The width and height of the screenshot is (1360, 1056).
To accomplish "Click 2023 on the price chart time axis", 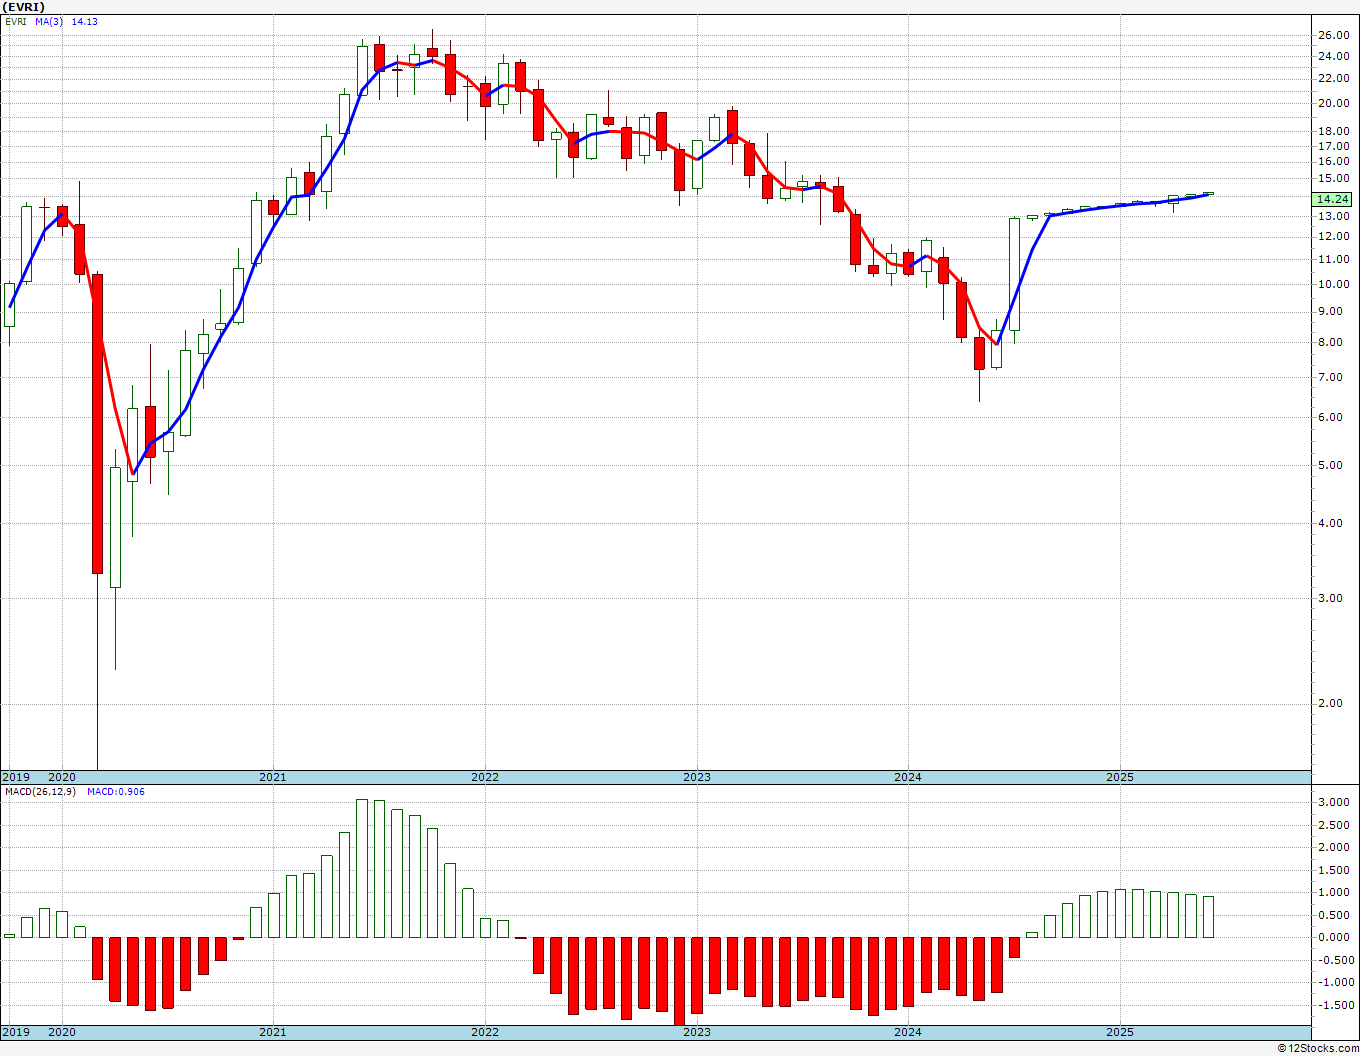I will (x=697, y=777).
